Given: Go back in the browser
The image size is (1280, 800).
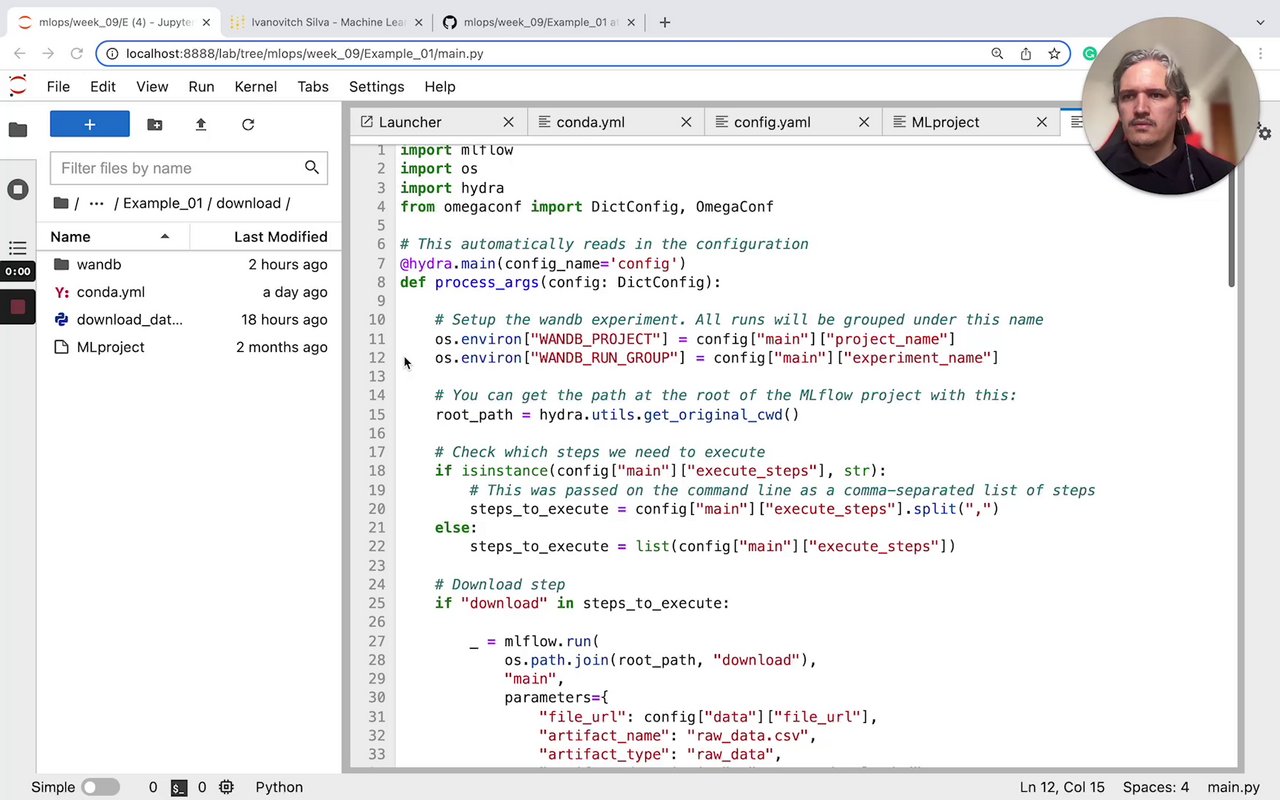Looking at the screenshot, I should (20, 53).
